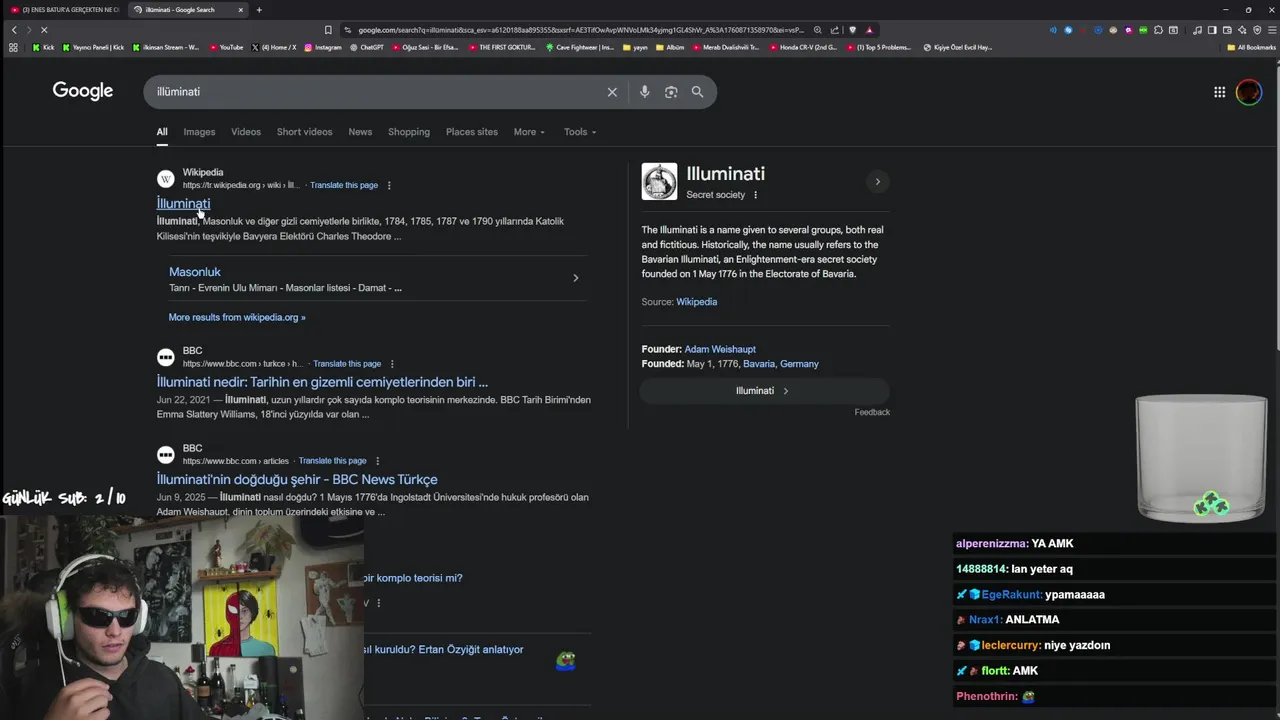Open the Google apps grid
This screenshot has width=1280, height=720.
[1219, 92]
